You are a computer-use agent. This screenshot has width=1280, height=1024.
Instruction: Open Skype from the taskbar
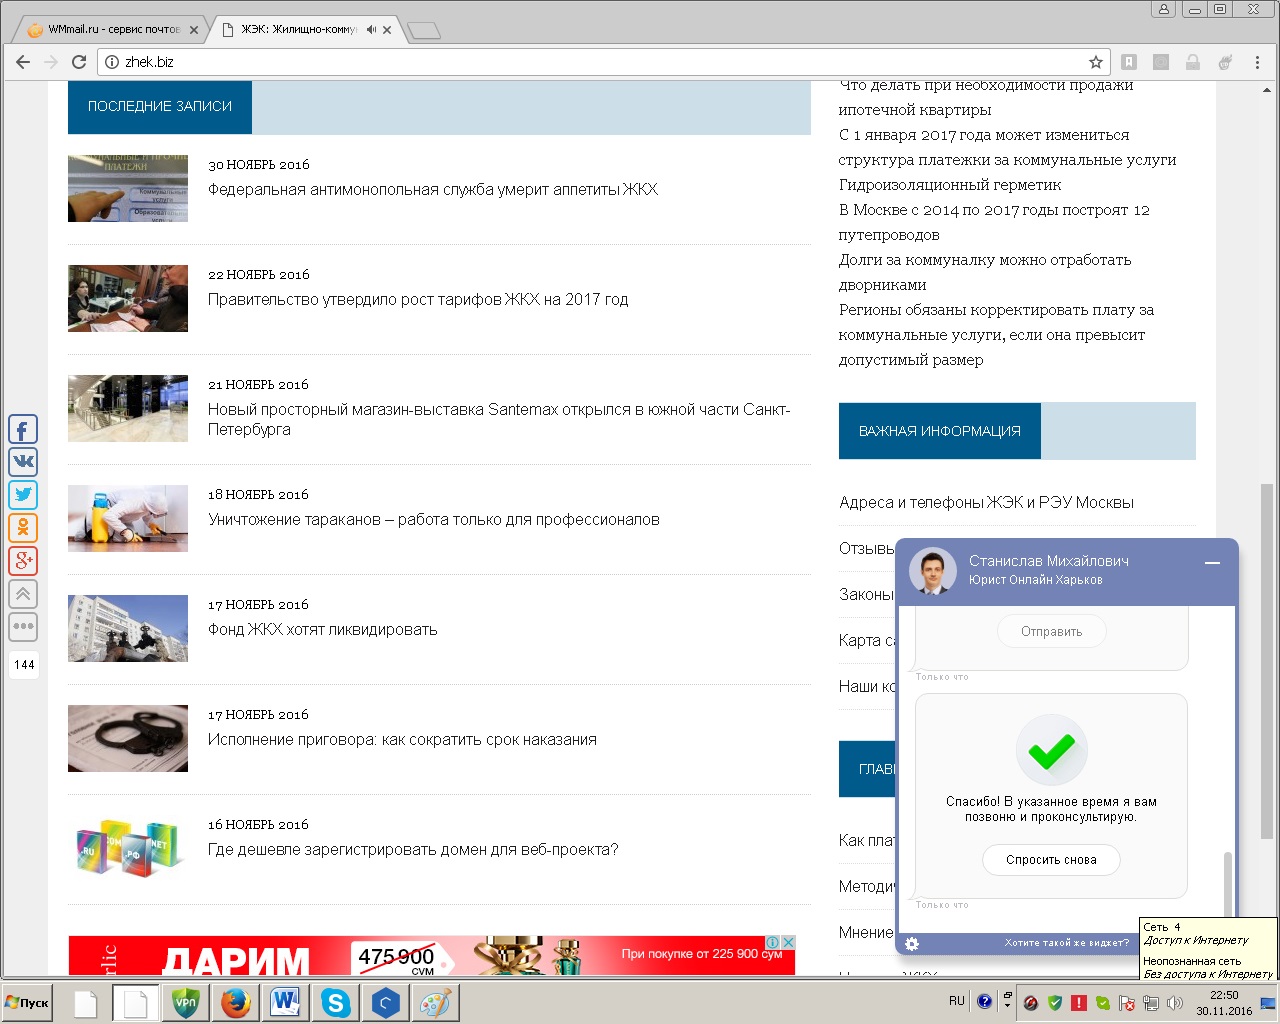[x=335, y=1002]
